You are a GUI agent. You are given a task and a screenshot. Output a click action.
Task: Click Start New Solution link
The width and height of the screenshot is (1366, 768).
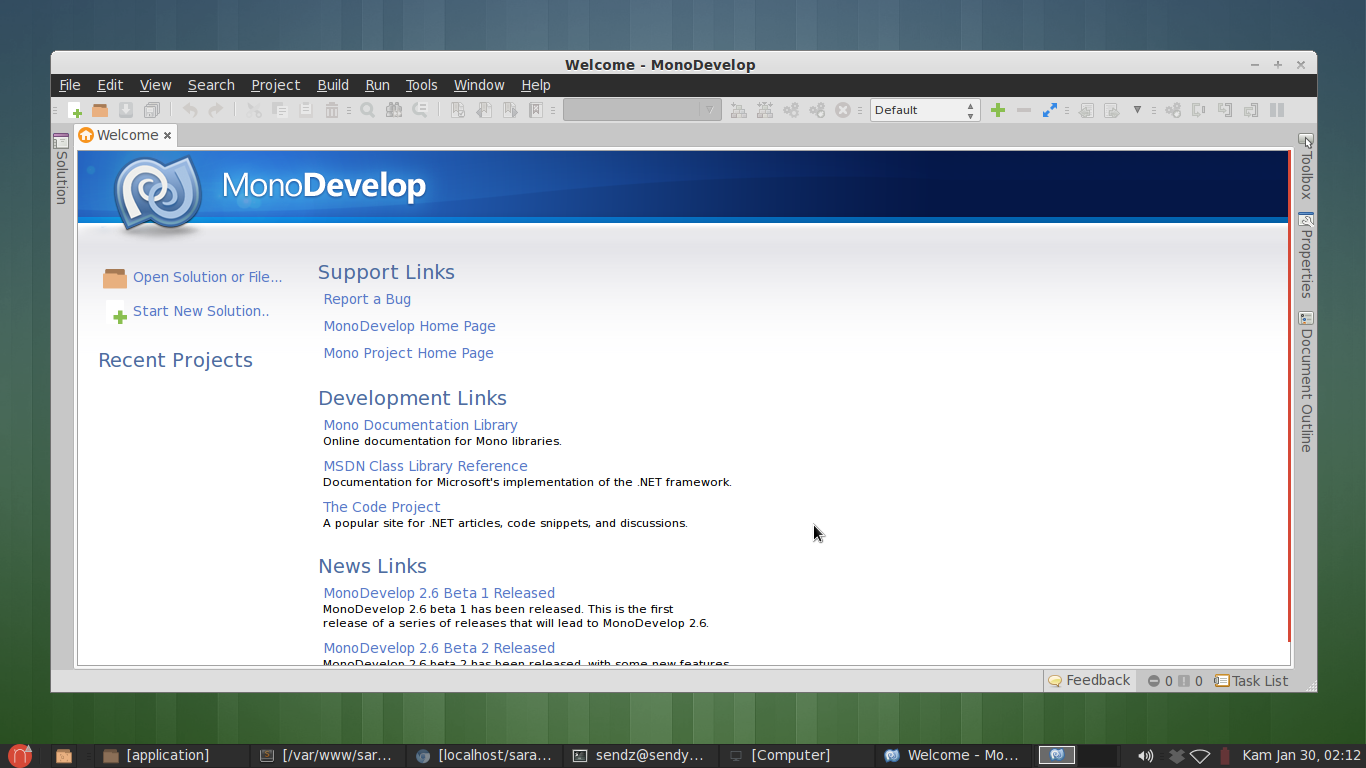pos(201,311)
